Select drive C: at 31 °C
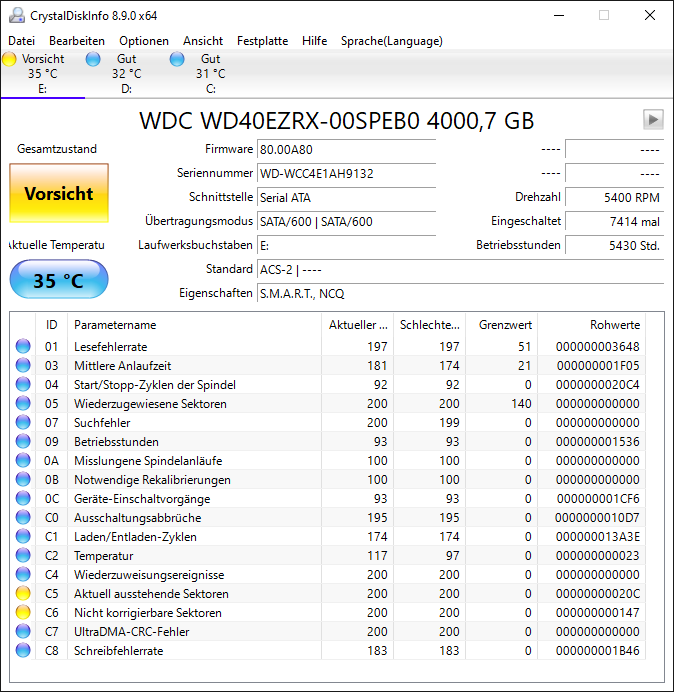 [x=211, y=74]
